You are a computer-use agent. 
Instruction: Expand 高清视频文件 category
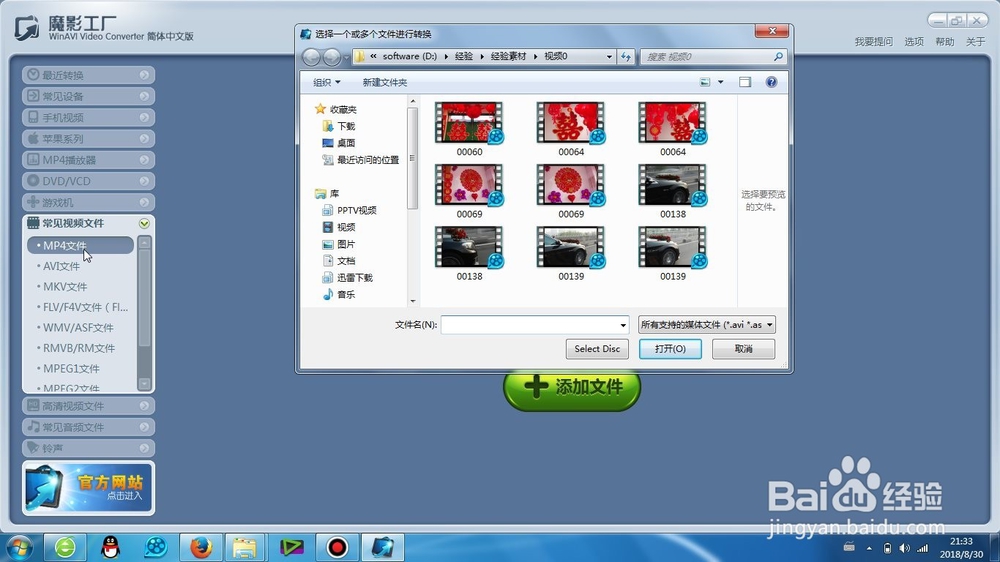tap(89, 406)
